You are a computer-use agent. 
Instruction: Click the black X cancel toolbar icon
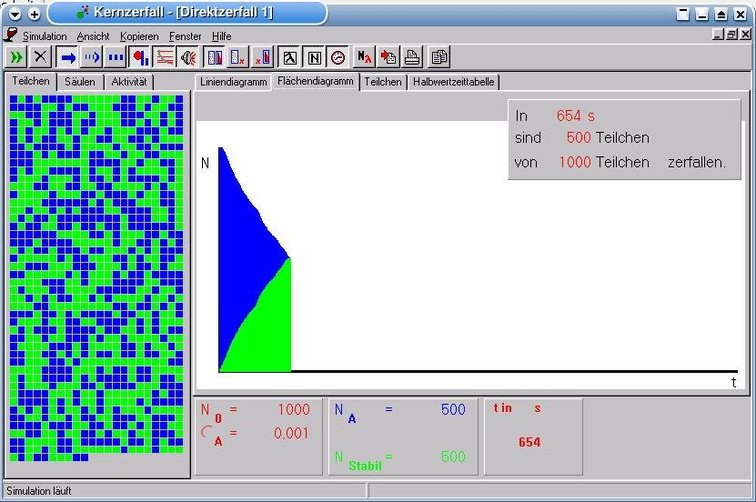pos(40,57)
